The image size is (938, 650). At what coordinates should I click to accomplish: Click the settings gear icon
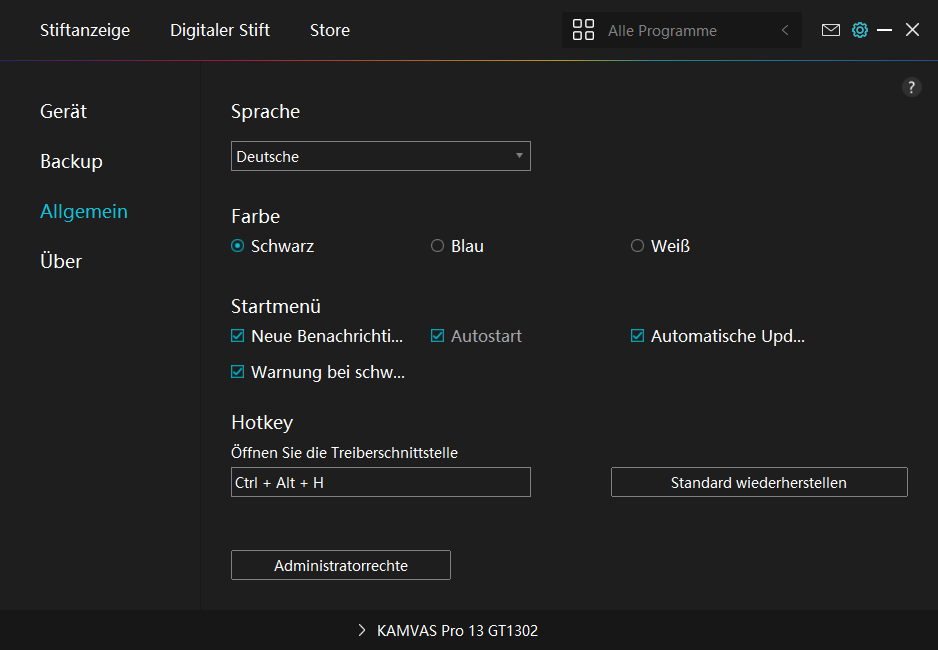click(x=859, y=30)
